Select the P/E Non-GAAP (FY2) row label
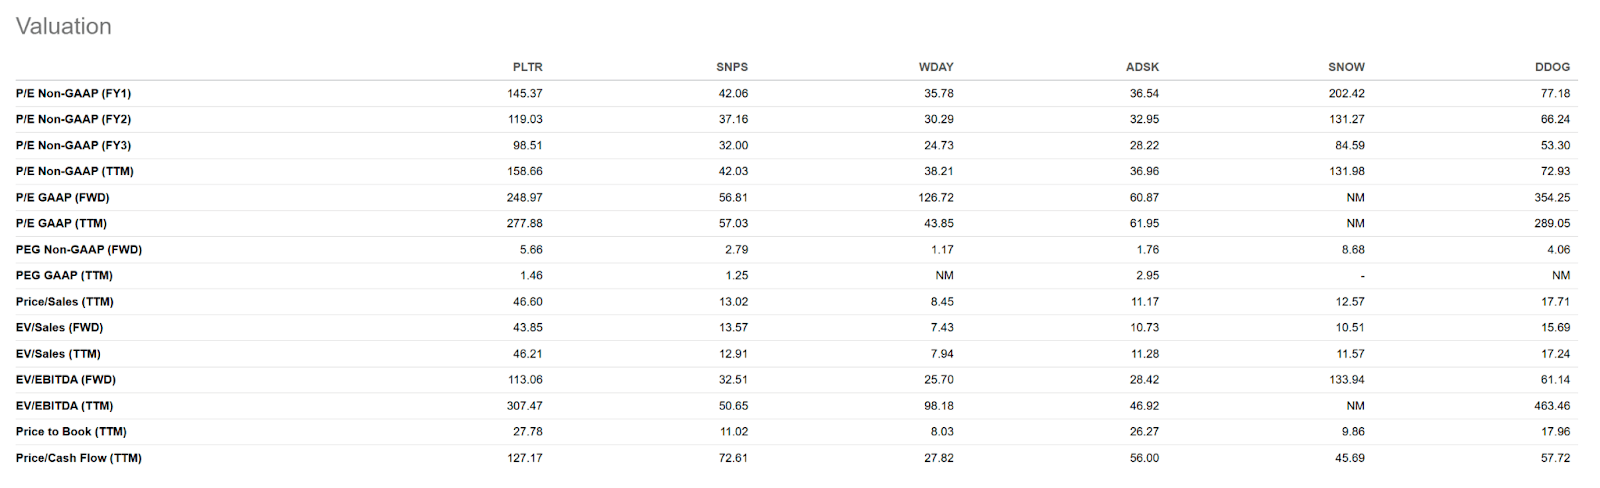 [73, 119]
